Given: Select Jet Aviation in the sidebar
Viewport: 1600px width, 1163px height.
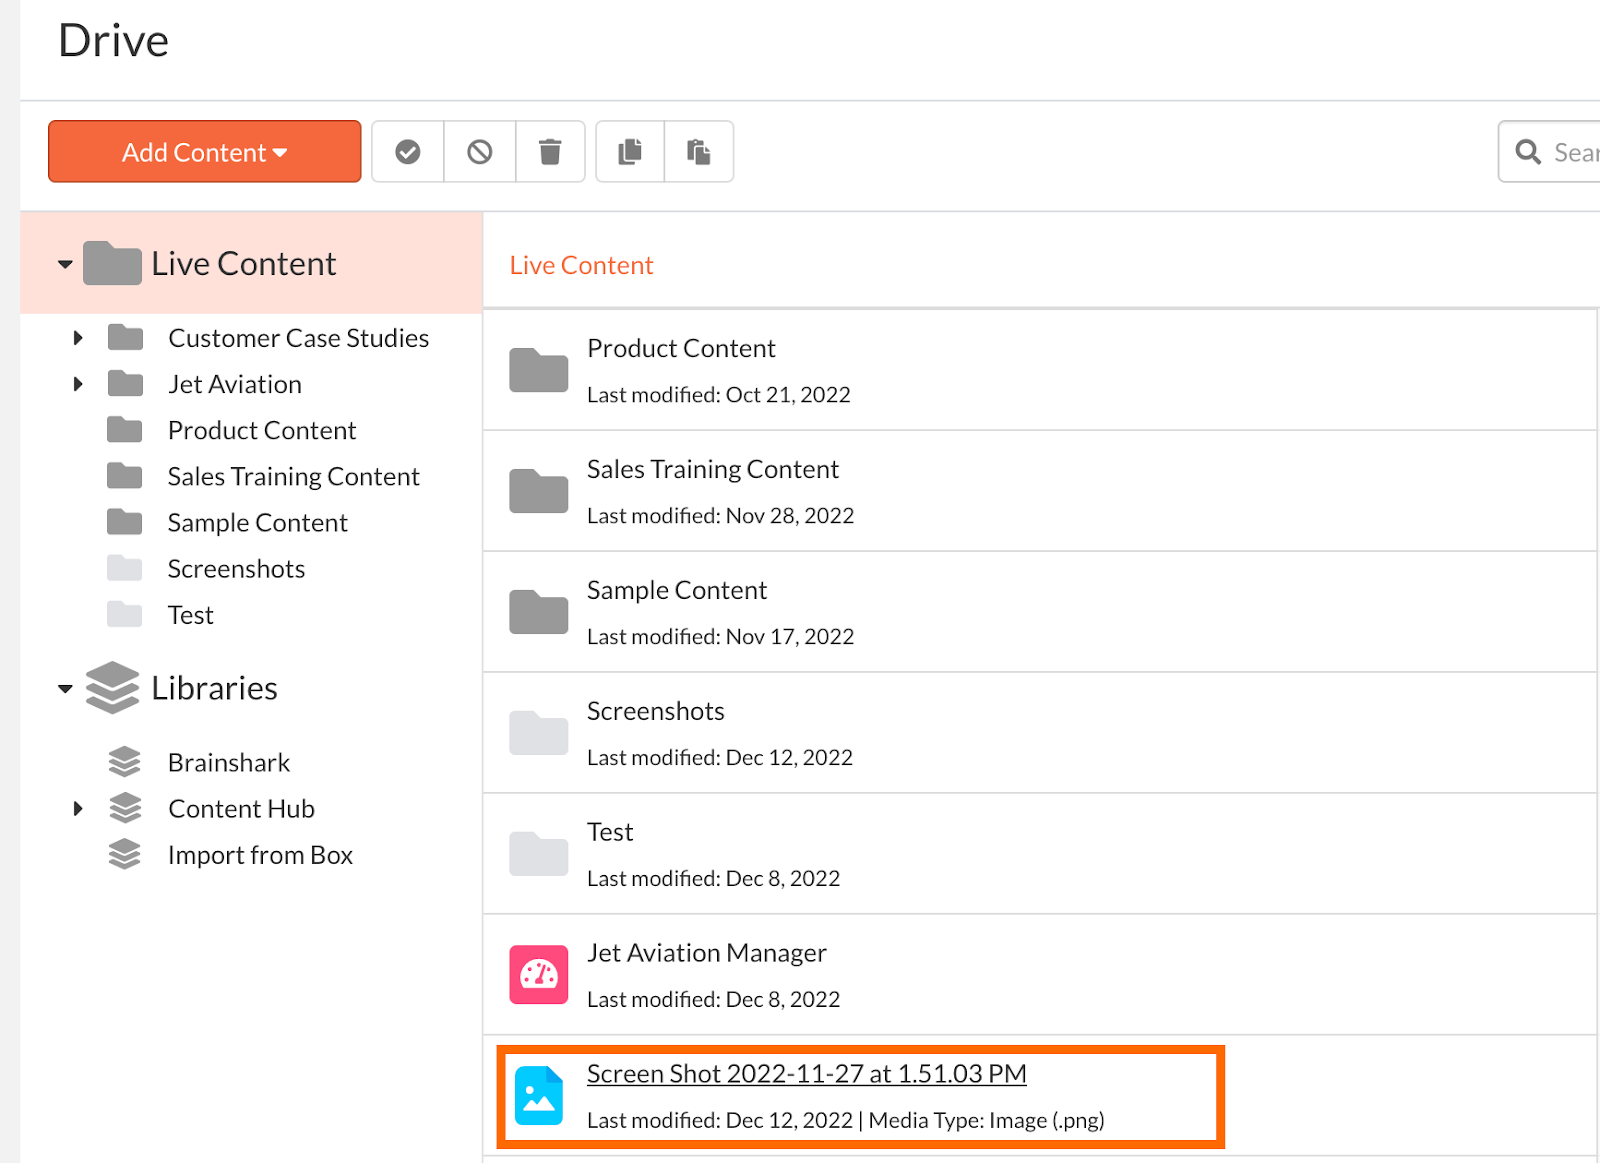Looking at the screenshot, I should tap(235, 384).
